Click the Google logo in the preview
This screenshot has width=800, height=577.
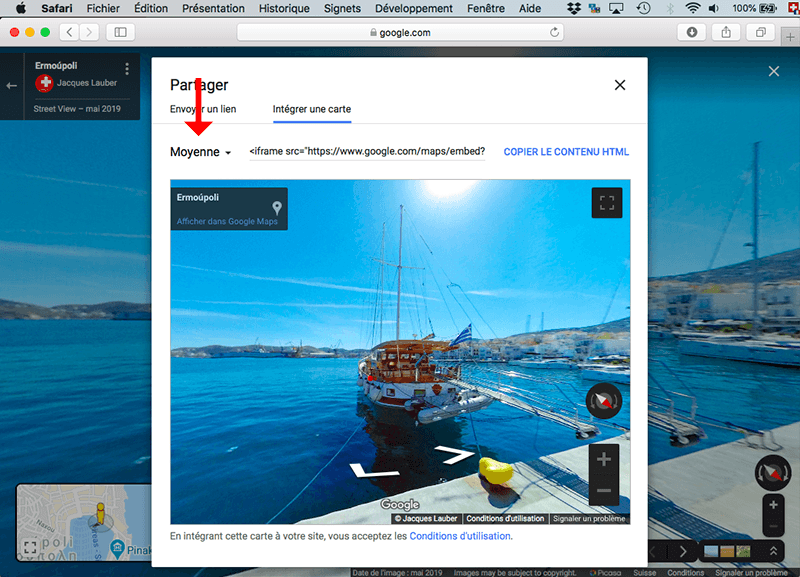(x=400, y=505)
